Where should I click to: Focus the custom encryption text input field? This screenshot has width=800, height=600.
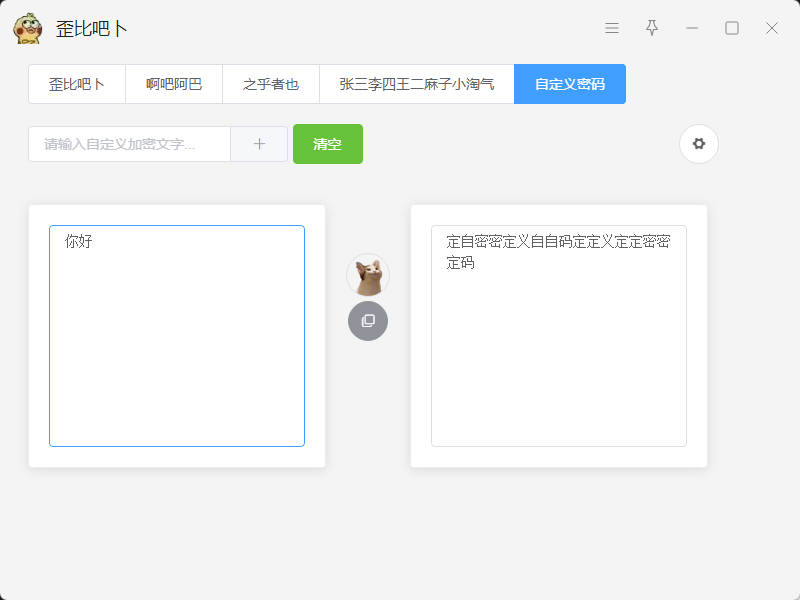130,144
